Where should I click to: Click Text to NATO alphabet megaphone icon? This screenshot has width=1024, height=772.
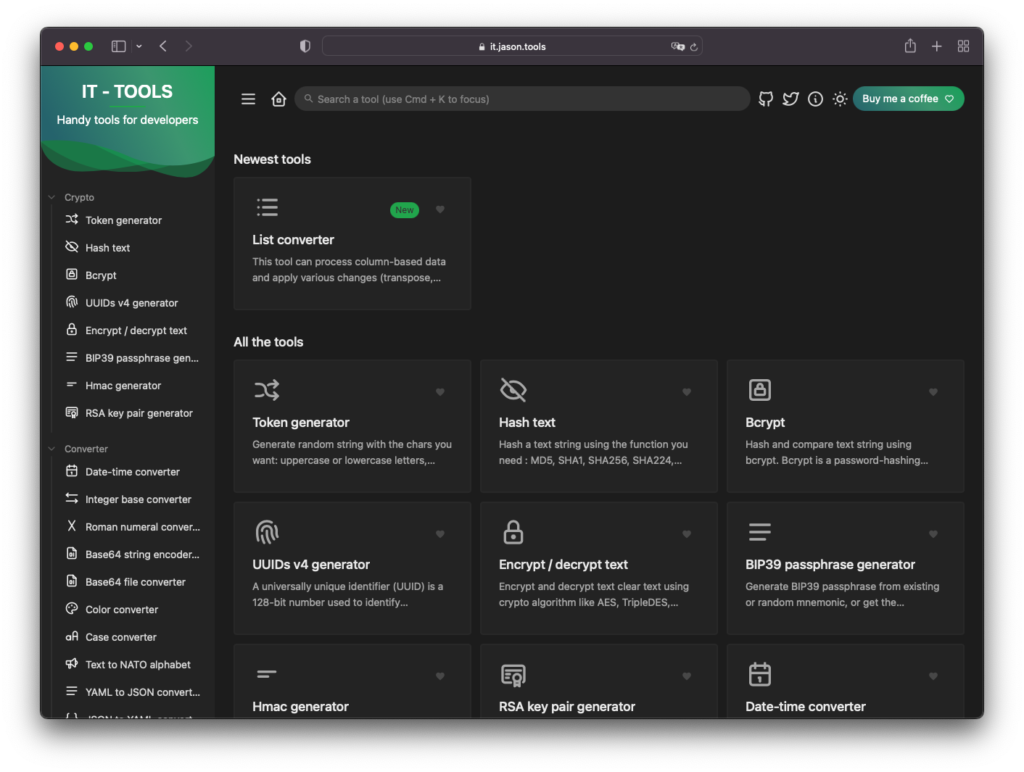pyautogui.click(x=72, y=664)
